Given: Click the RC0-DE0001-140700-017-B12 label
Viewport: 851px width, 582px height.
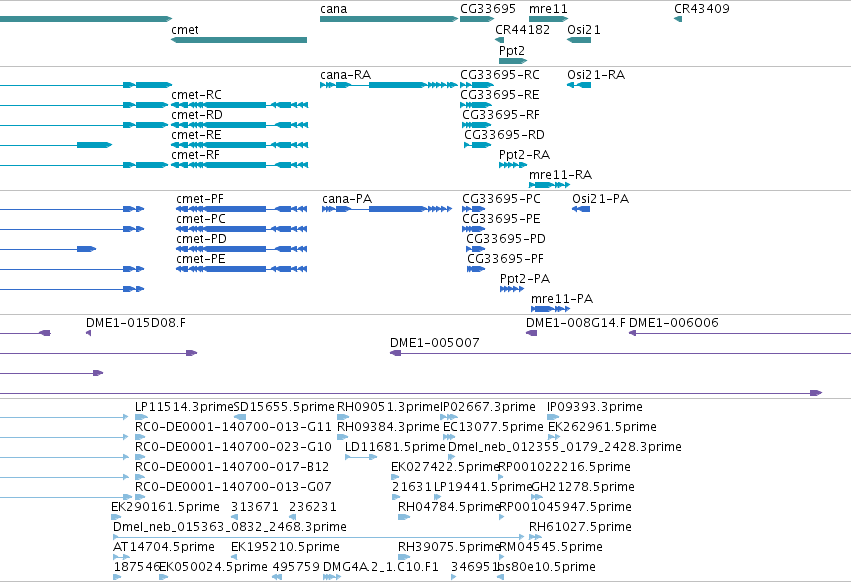Looking at the screenshot, I should [232, 467].
